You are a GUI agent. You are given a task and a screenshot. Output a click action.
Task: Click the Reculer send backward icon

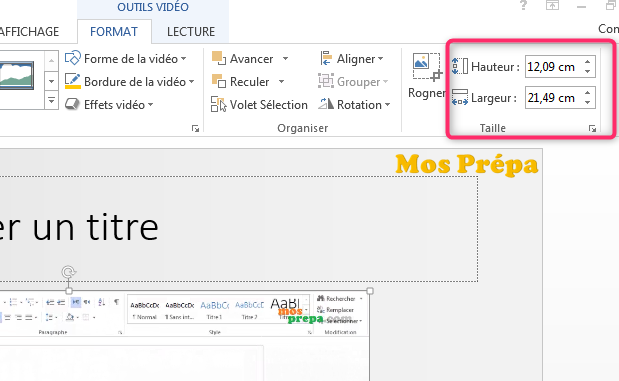tap(219, 81)
